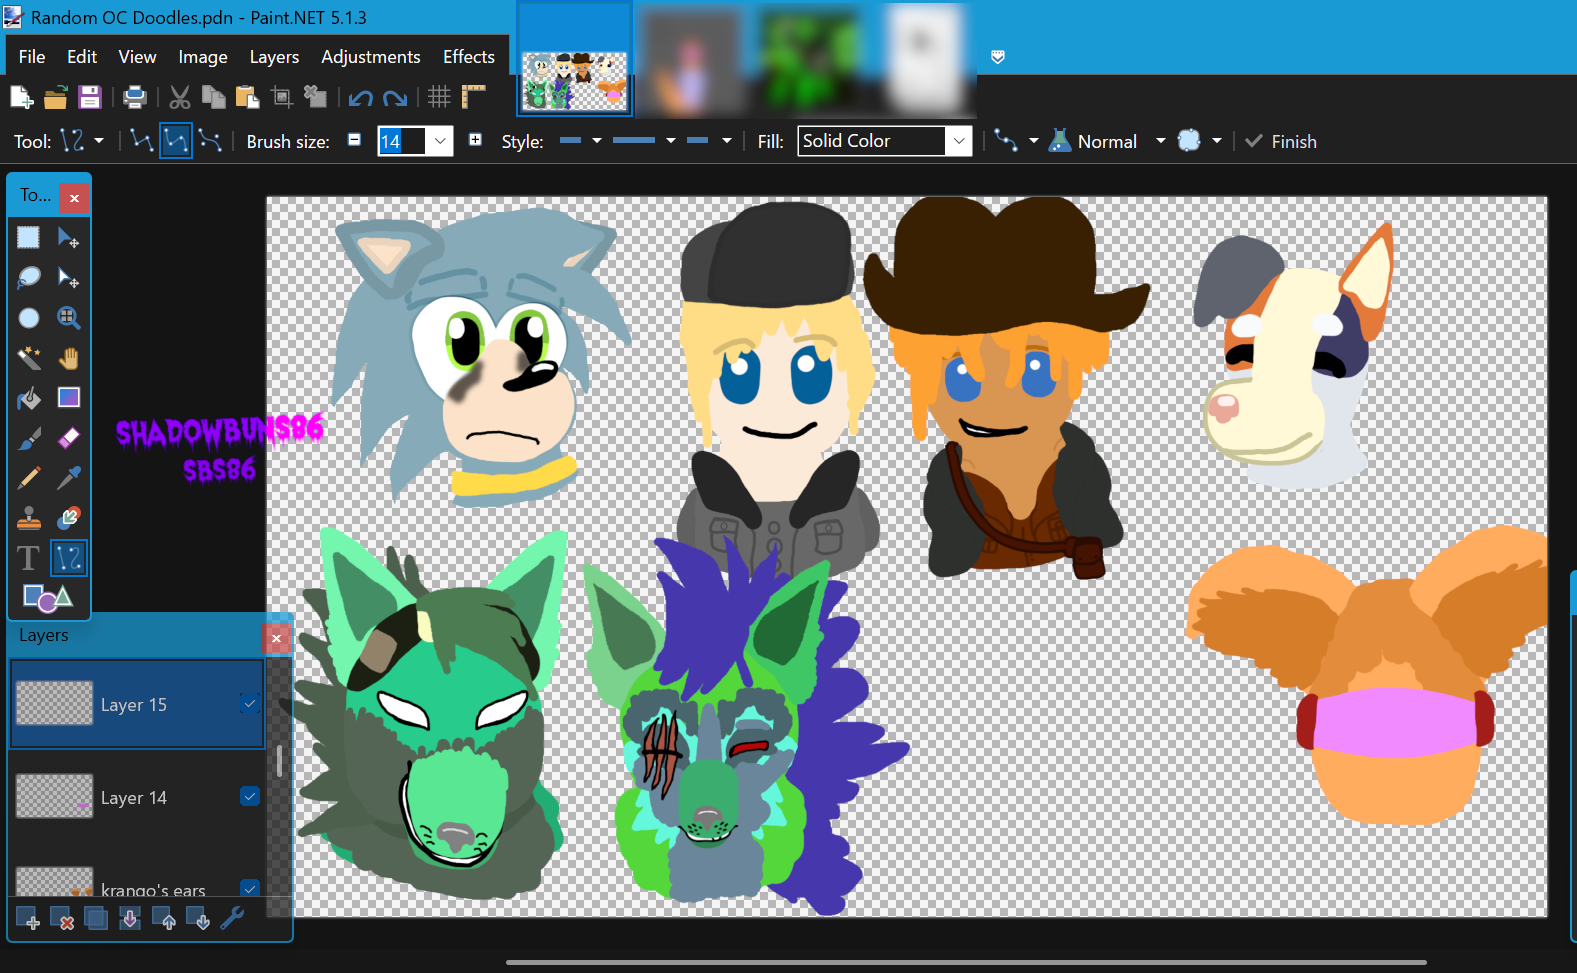Toggle the pixel grid display

click(x=439, y=97)
